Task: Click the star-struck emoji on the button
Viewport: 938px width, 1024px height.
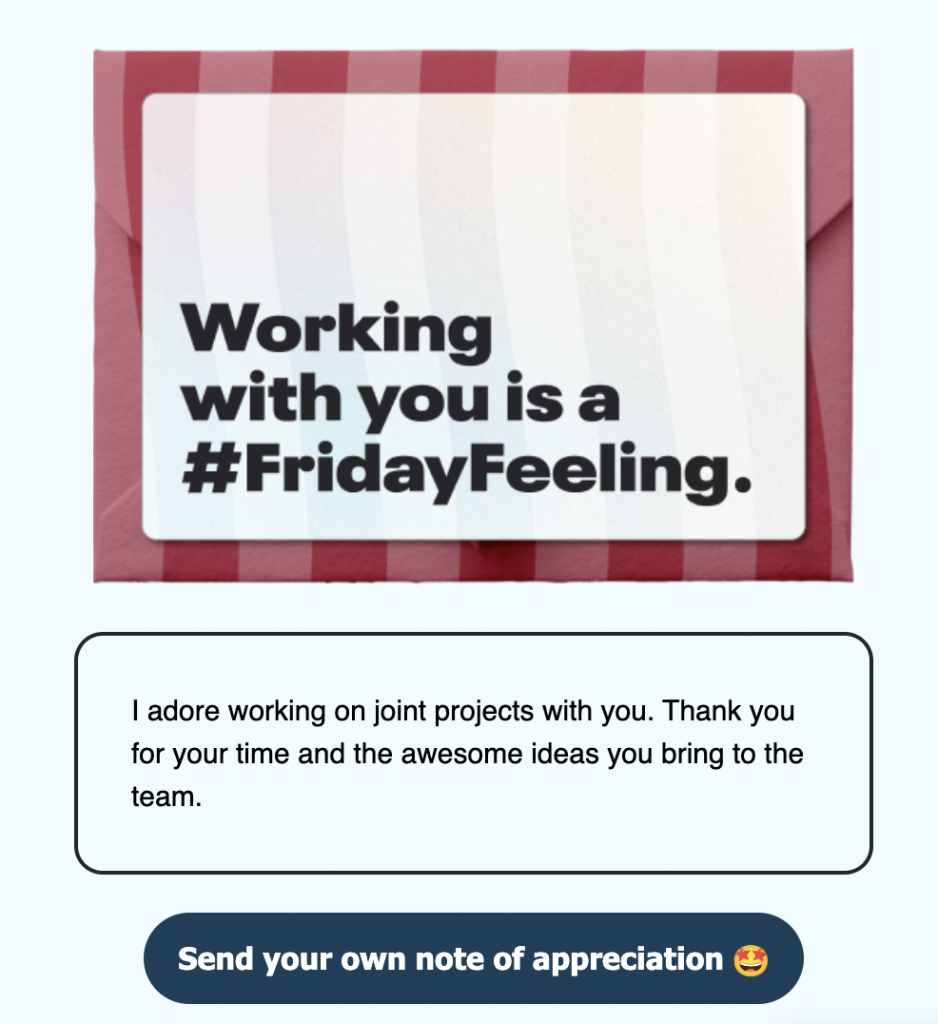Action: (x=751, y=960)
